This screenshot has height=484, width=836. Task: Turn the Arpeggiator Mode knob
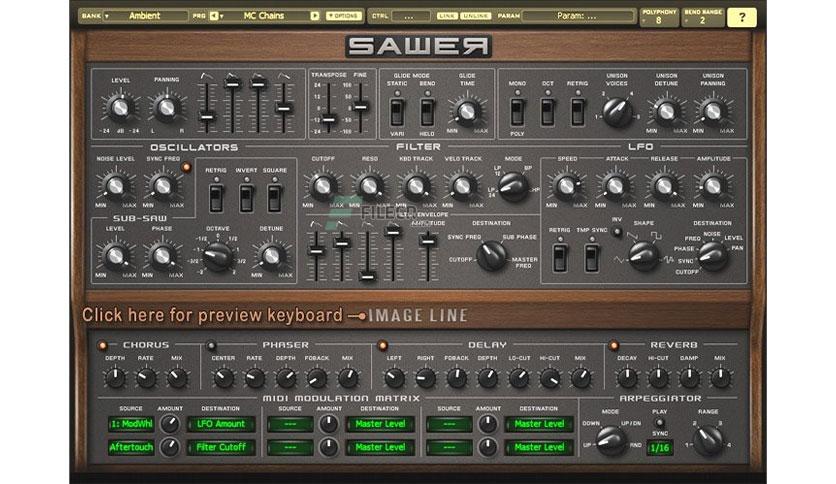[x=611, y=440]
